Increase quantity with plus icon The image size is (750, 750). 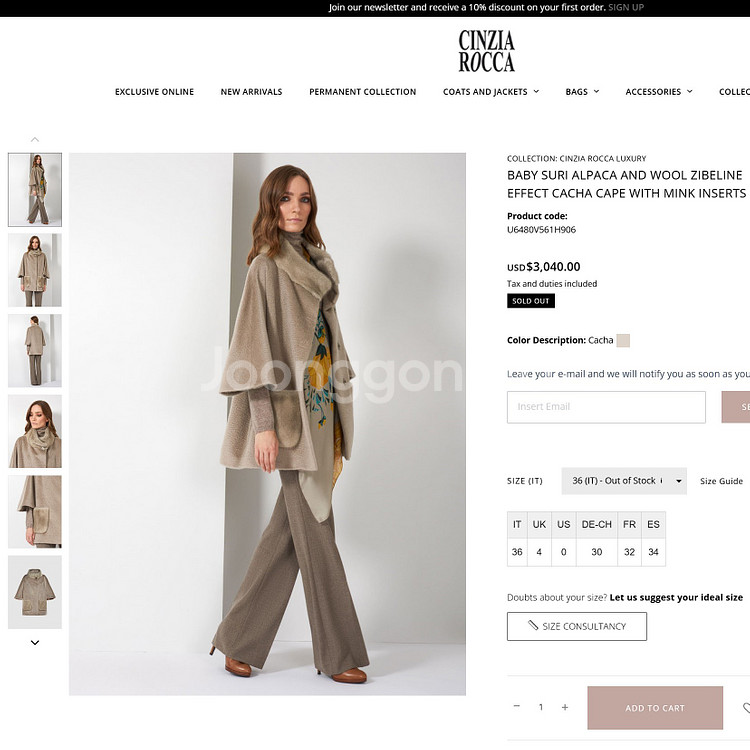point(565,707)
